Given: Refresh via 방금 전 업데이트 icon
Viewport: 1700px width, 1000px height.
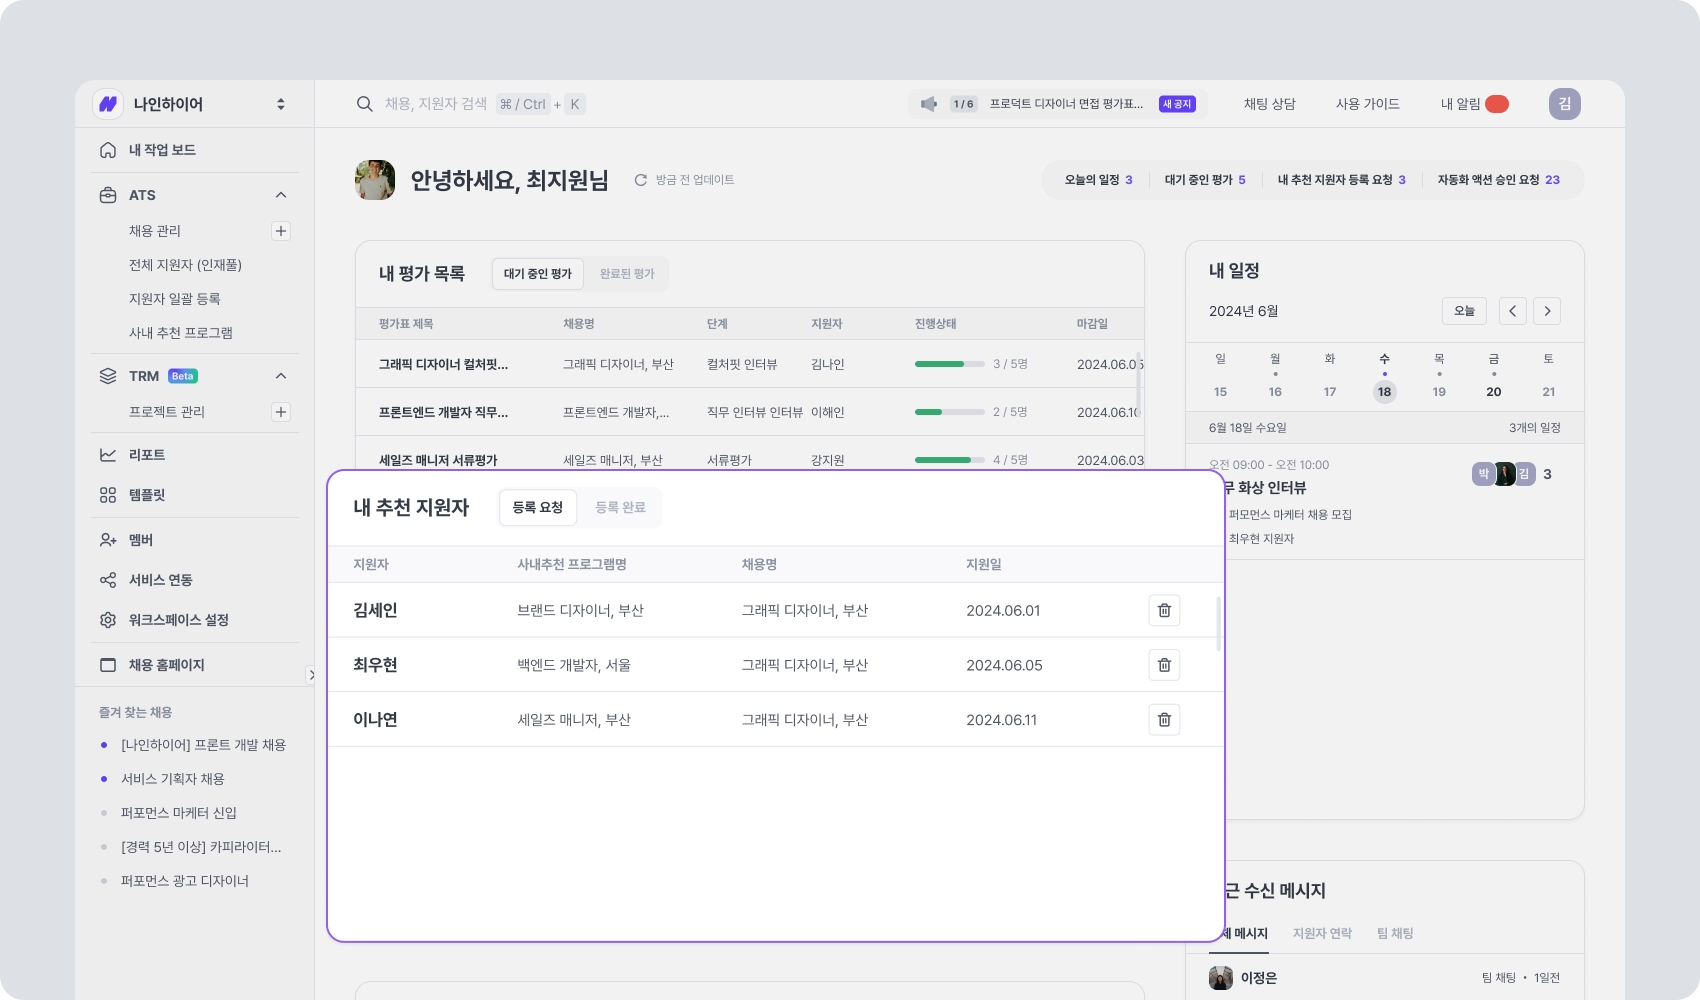Looking at the screenshot, I should point(641,180).
